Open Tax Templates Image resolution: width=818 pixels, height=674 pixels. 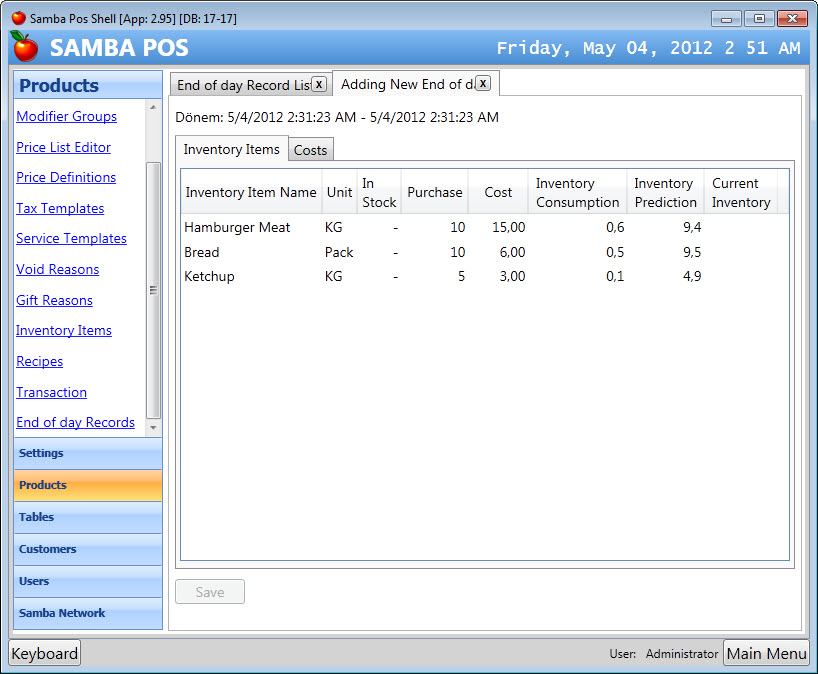point(60,208)
